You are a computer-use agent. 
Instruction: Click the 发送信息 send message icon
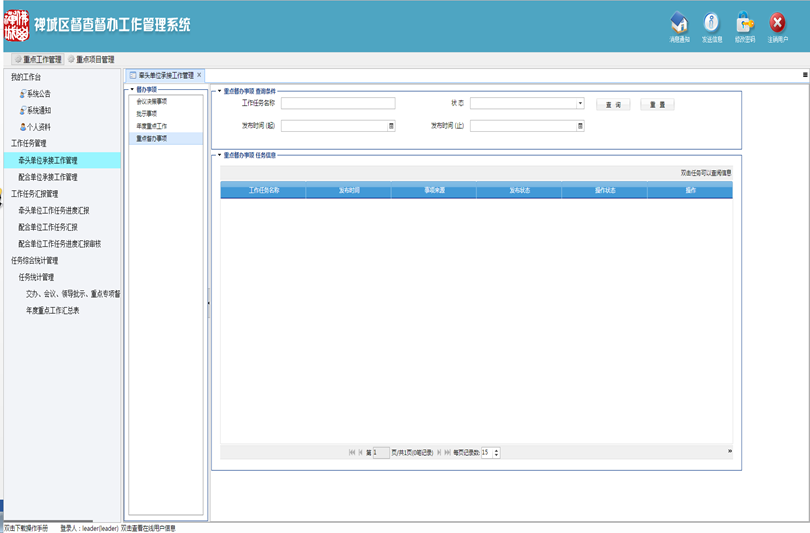(x=711, y=24)
